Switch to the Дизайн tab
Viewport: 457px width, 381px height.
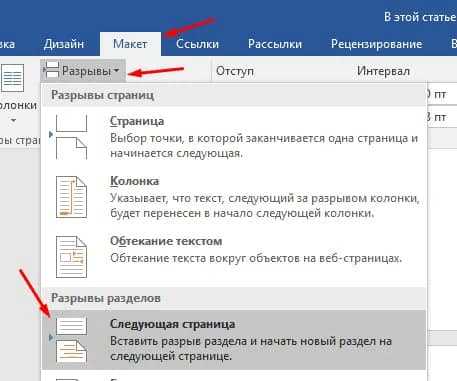pyautogui.click(x=64, y=44)
